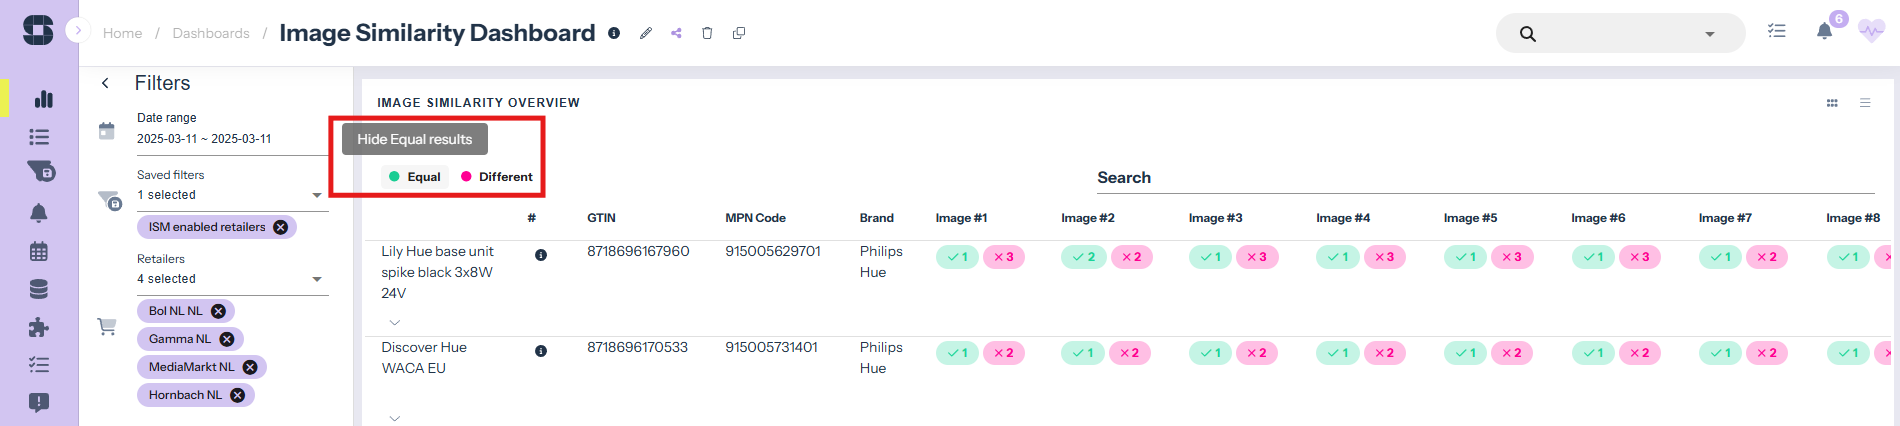Remove ISM enabled retailers saved filter chip
Image resolution: width=1900 pixels, height=426 pixels.
point(281,227)
